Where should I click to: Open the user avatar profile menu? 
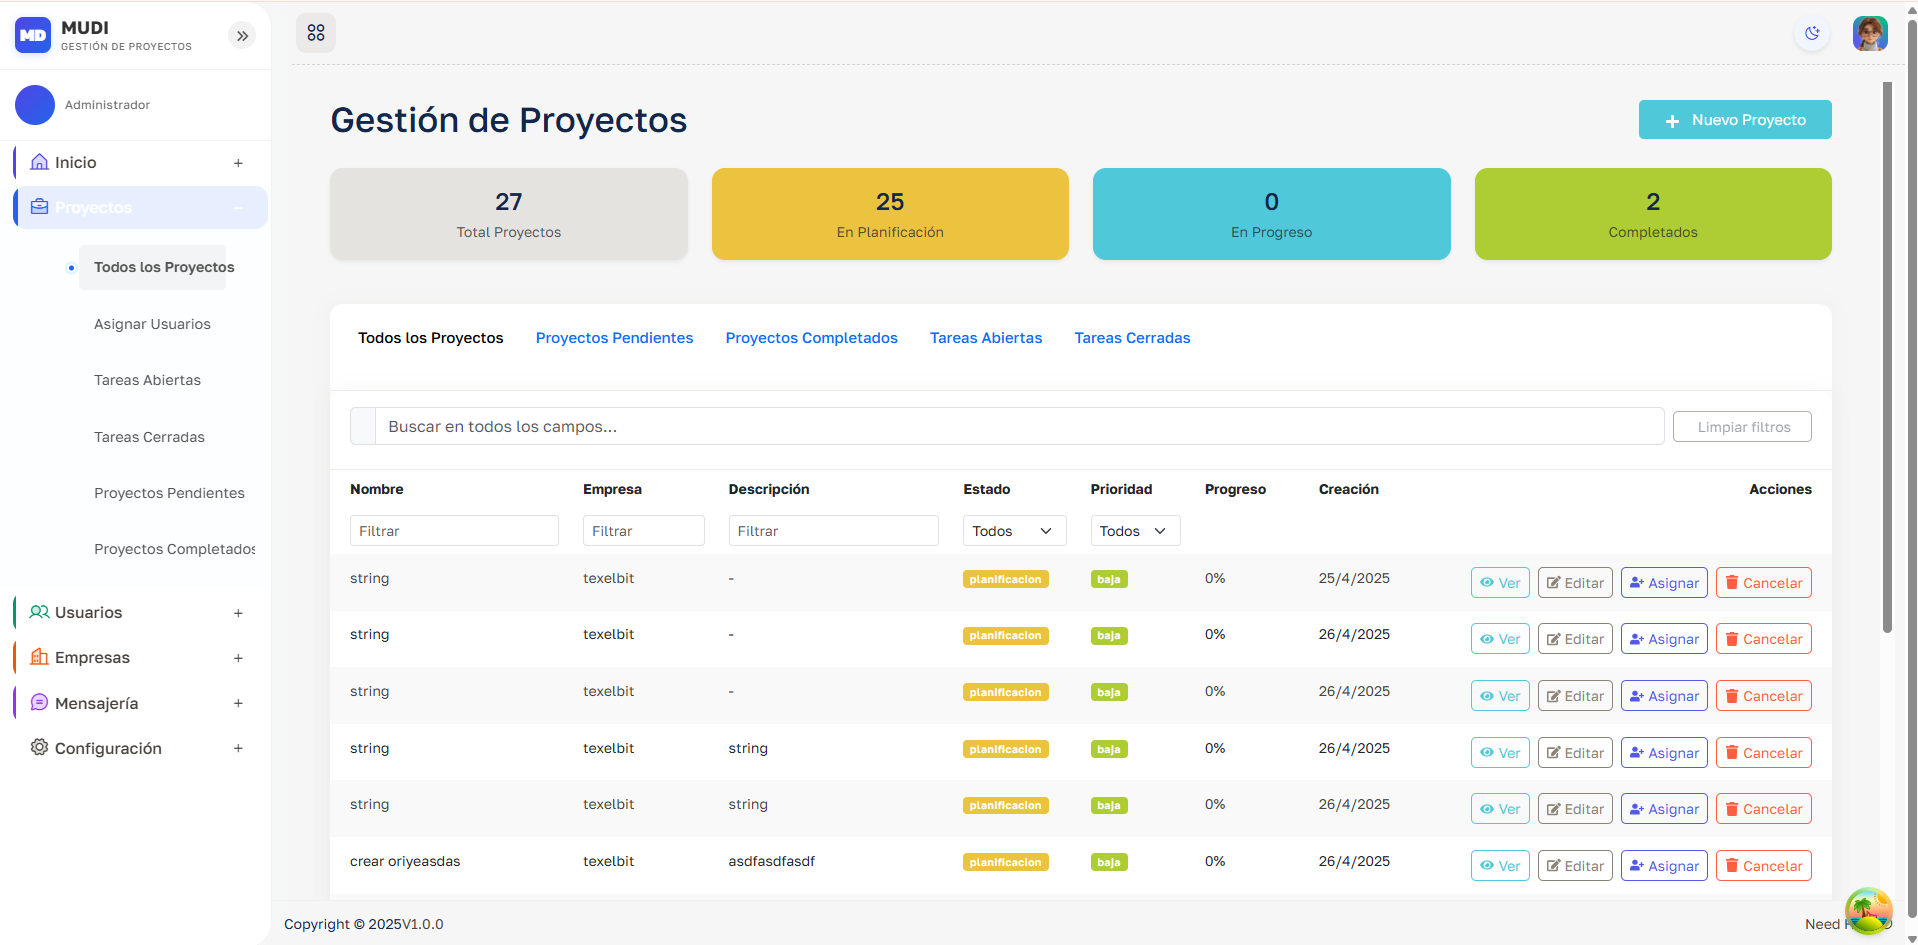(x=1869, y=34)
